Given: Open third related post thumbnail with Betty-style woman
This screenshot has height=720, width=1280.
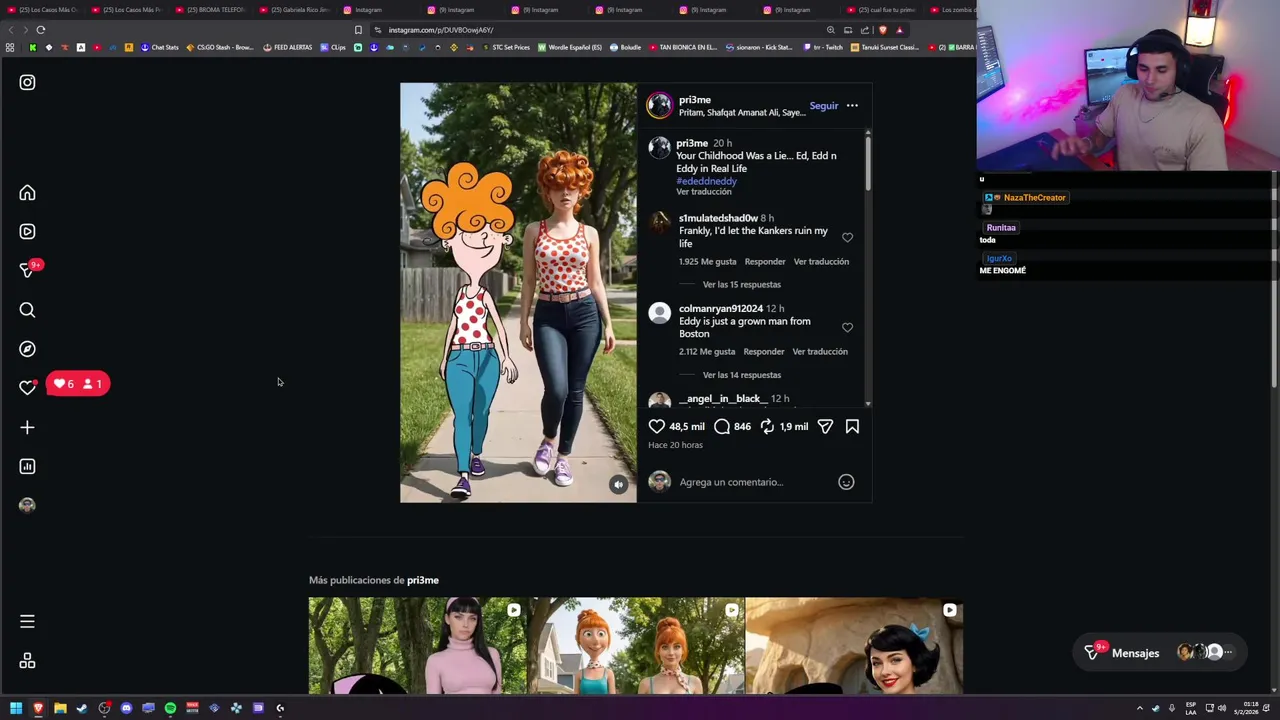Looking at the screenshot, I should click(854, 646).
